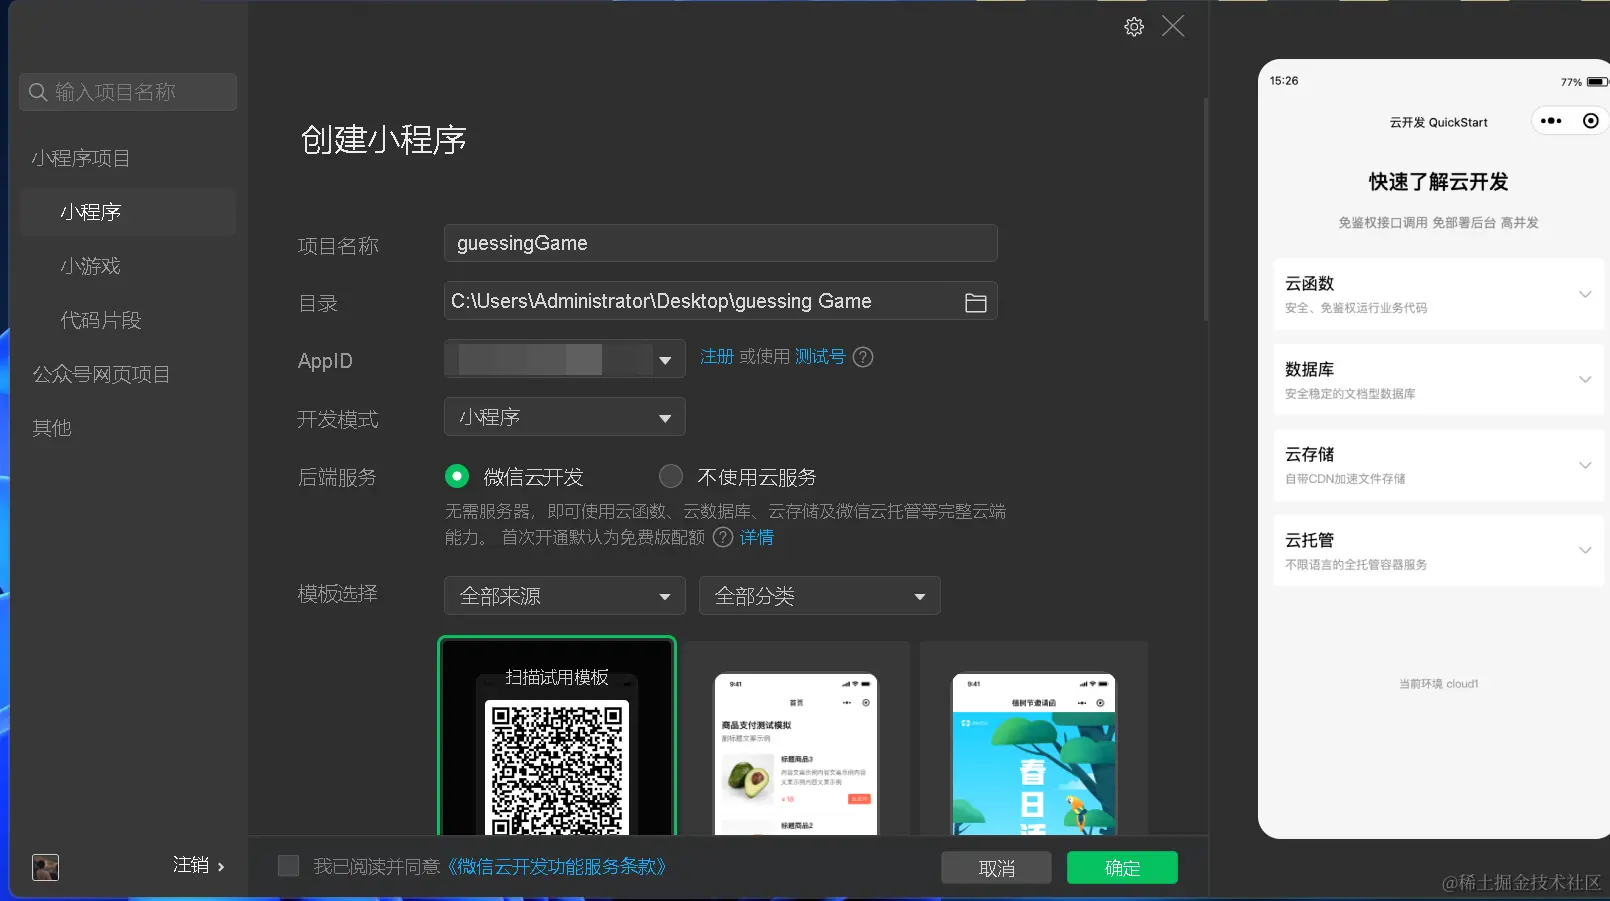This screenshot has height=901, width=1610.
Task: Click the magnifier icon in the project search box
Action: pos(37,92)
